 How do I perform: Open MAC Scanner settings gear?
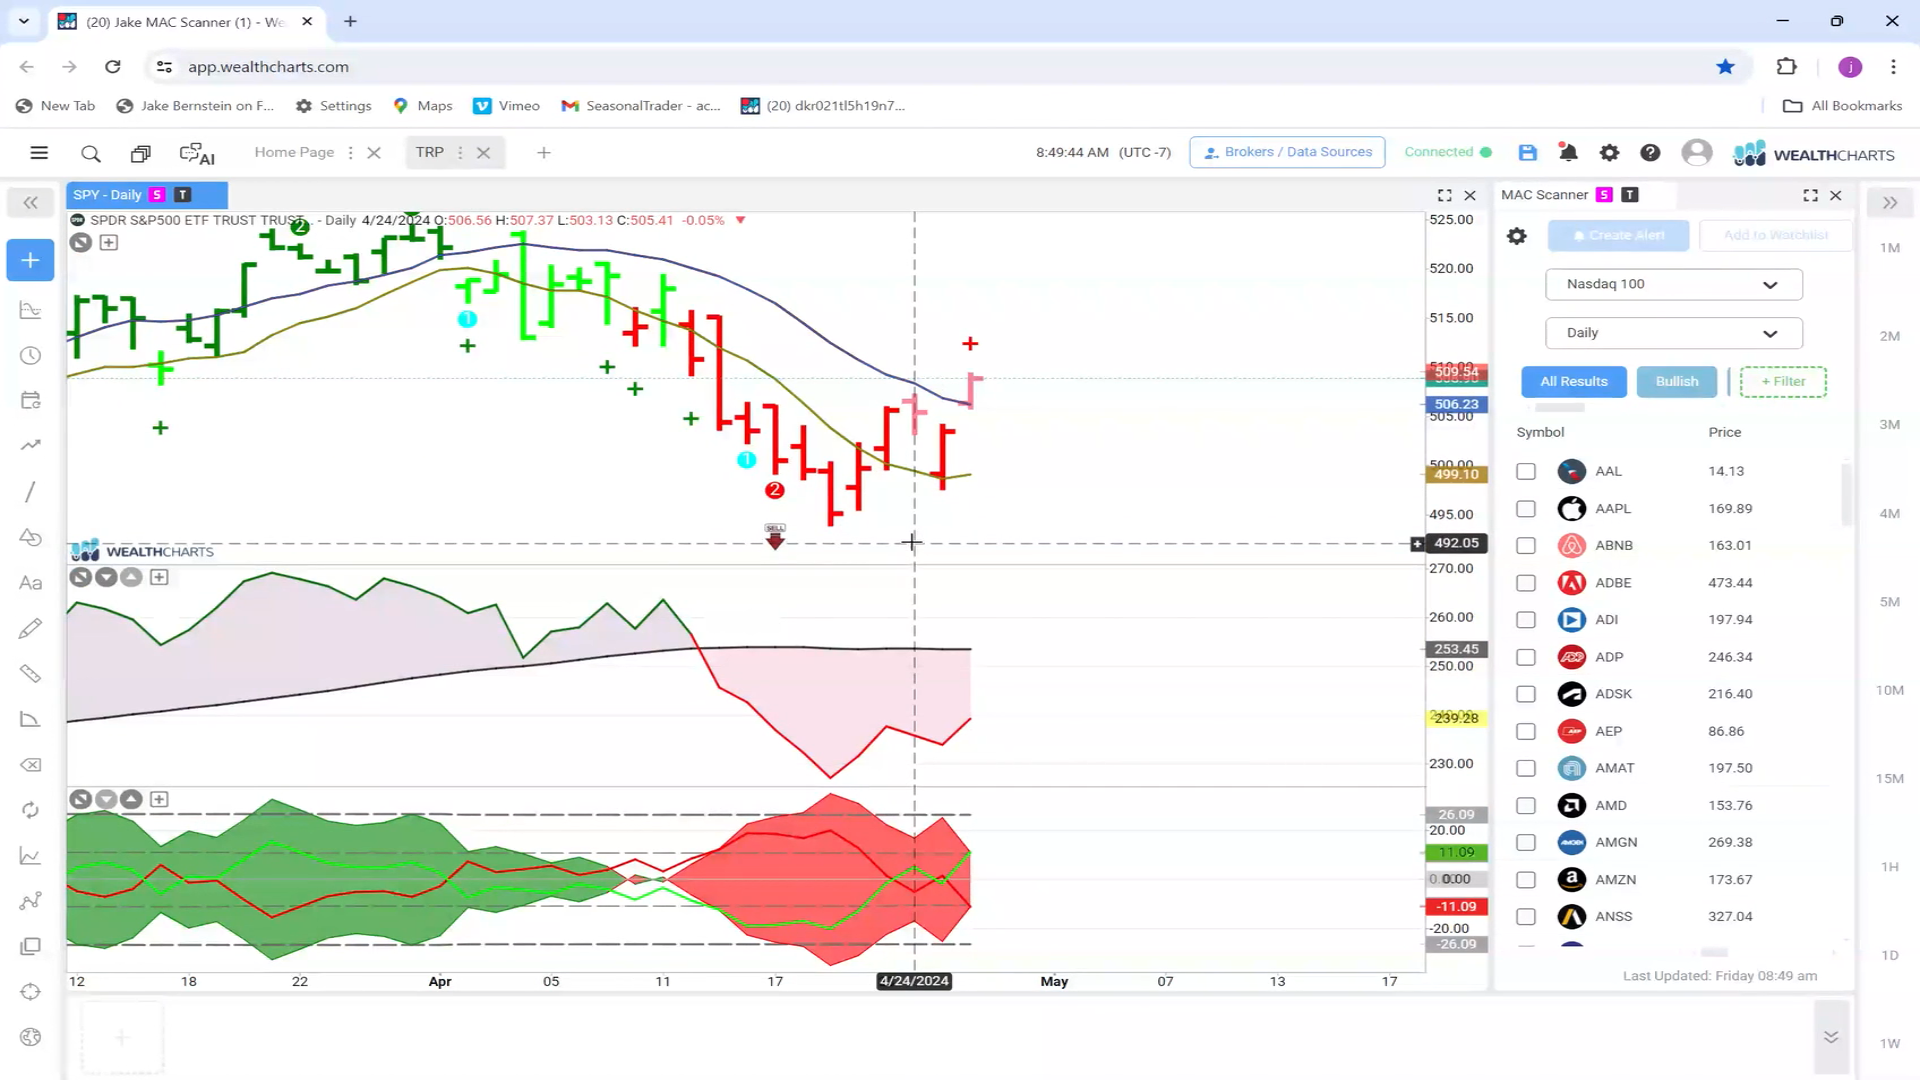point(1517,236)
